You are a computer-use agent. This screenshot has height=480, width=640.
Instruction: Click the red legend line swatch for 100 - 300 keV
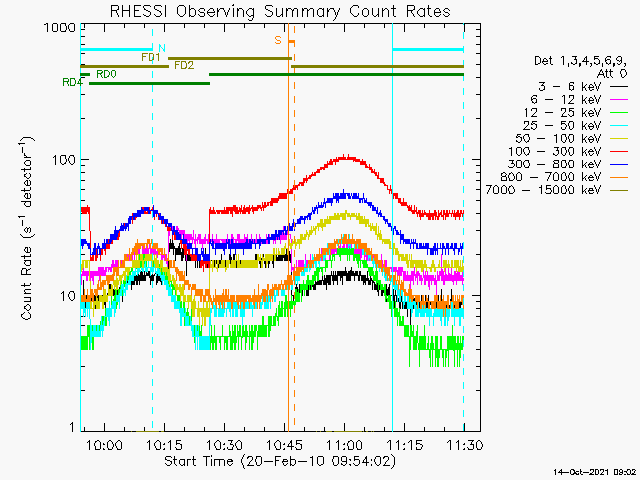[619, 152]
